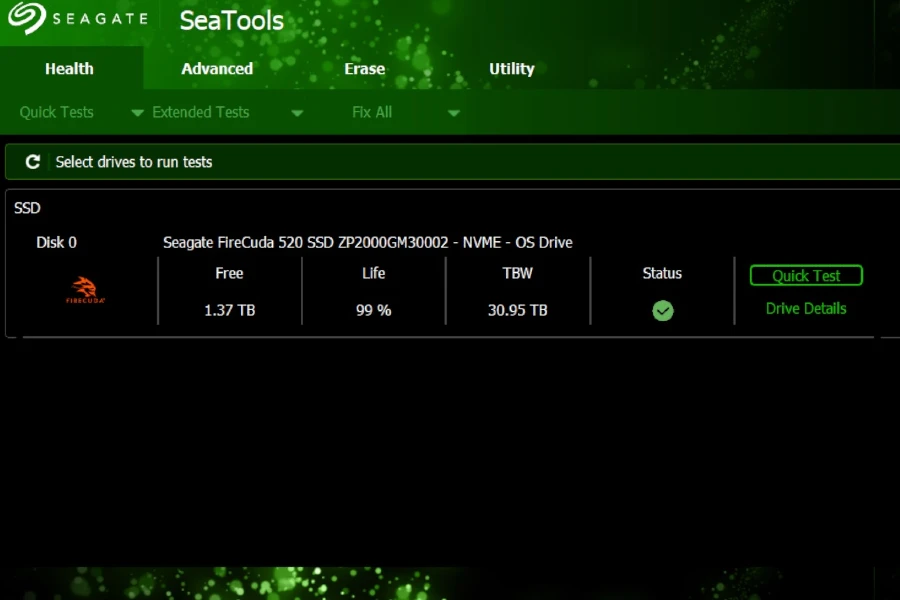Click the TBW column header
900x600 pixels.
pyautogui.click(x=518, y=273)
